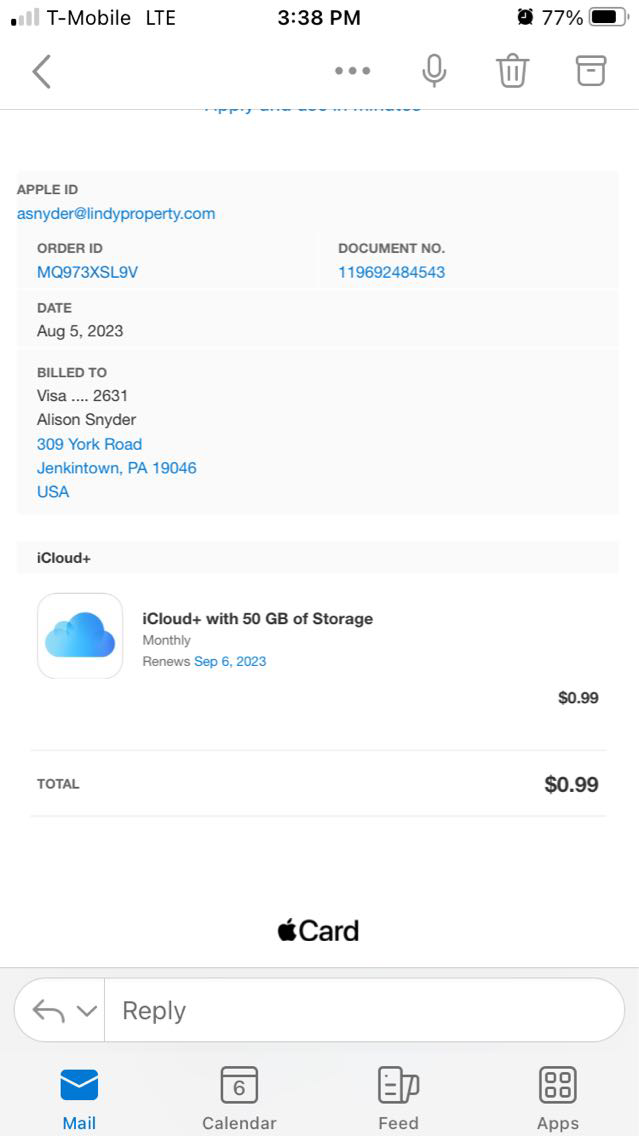
Task: Open the Feed tab
Action: pyautogui.click(x=398, y=1098)
